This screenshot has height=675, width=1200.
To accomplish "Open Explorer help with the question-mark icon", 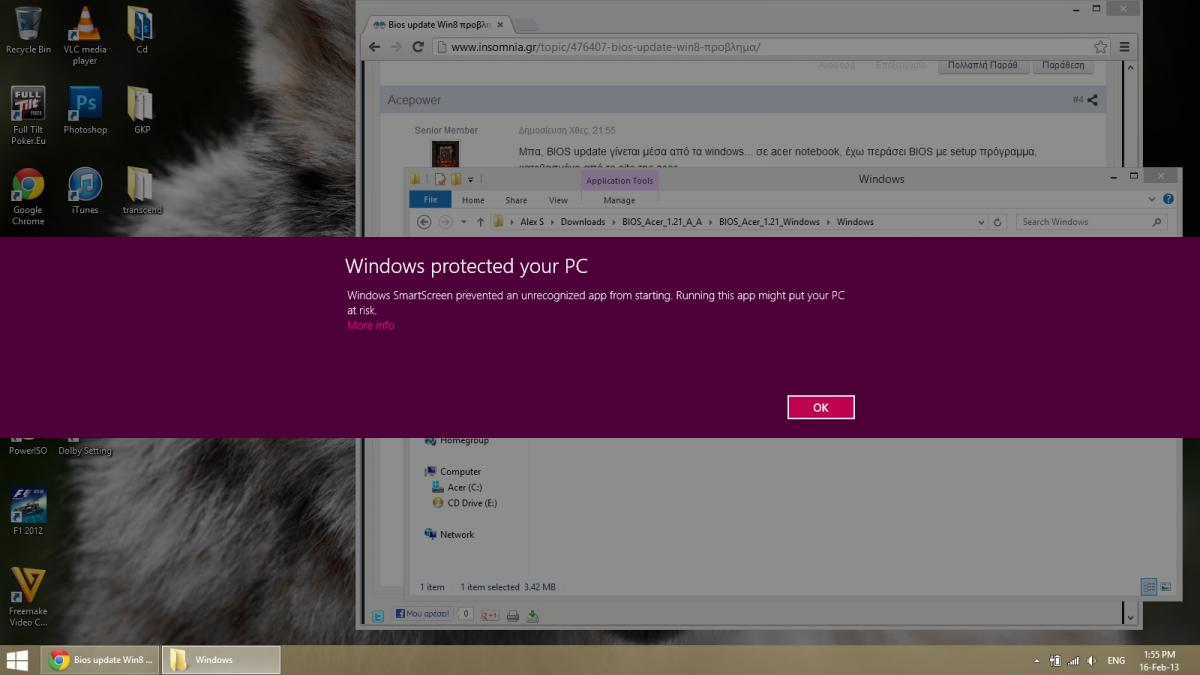I will (1167, 199).
